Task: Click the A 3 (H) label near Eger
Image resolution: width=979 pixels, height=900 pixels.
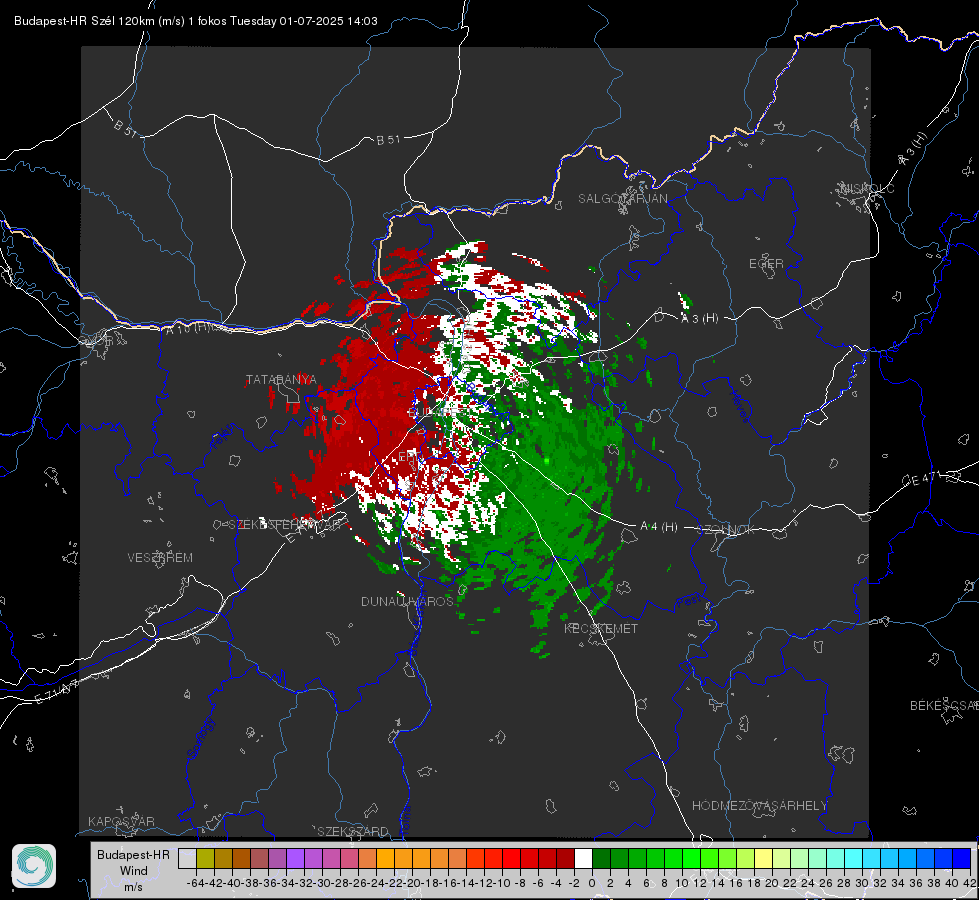Action: click(x=699, y=319)
